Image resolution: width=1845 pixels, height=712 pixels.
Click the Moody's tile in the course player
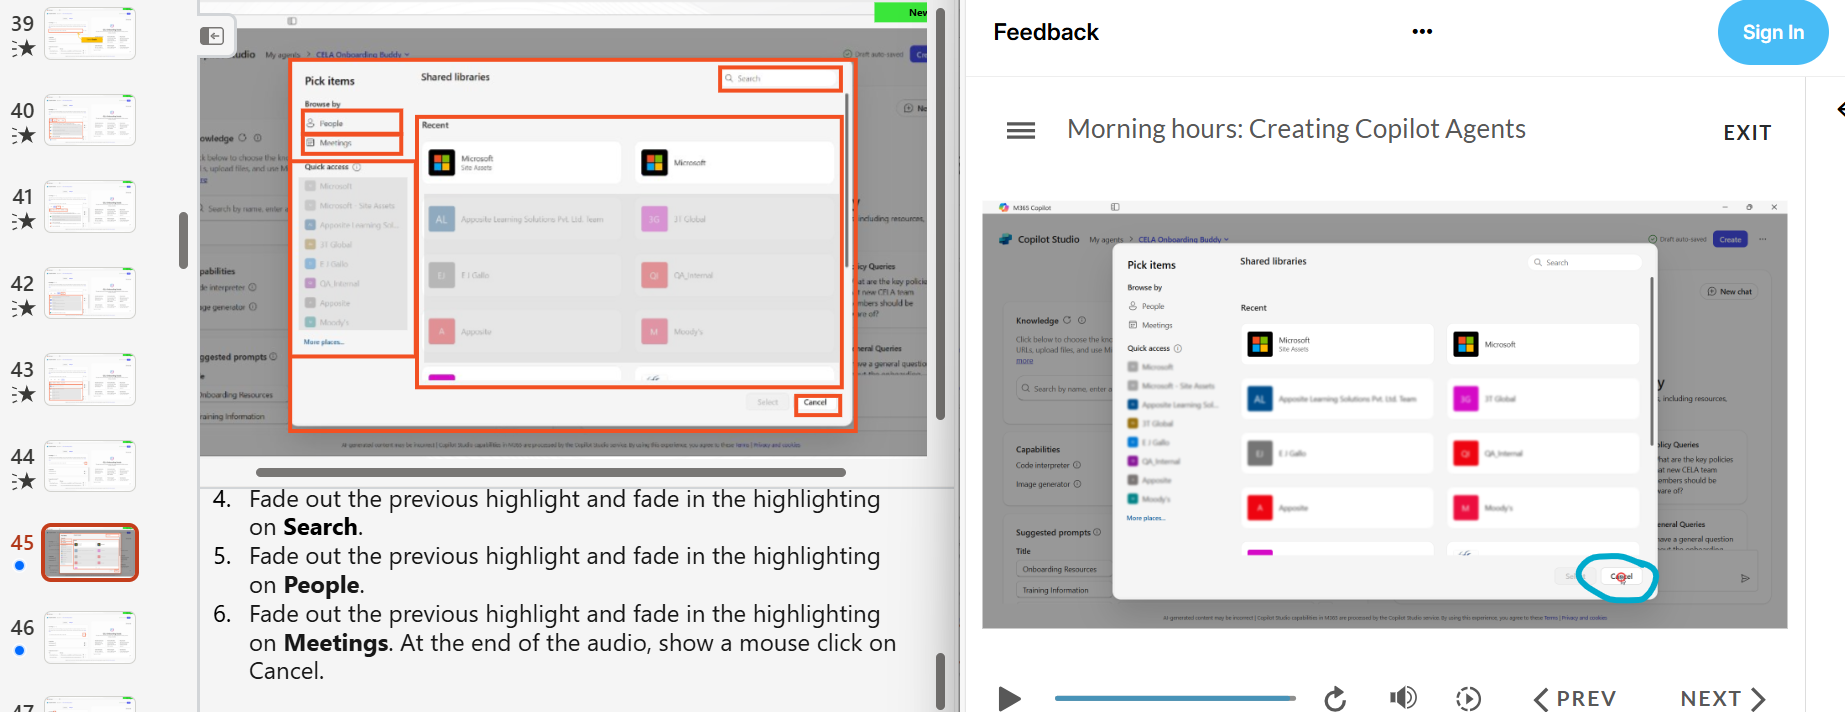[1545, 508]
